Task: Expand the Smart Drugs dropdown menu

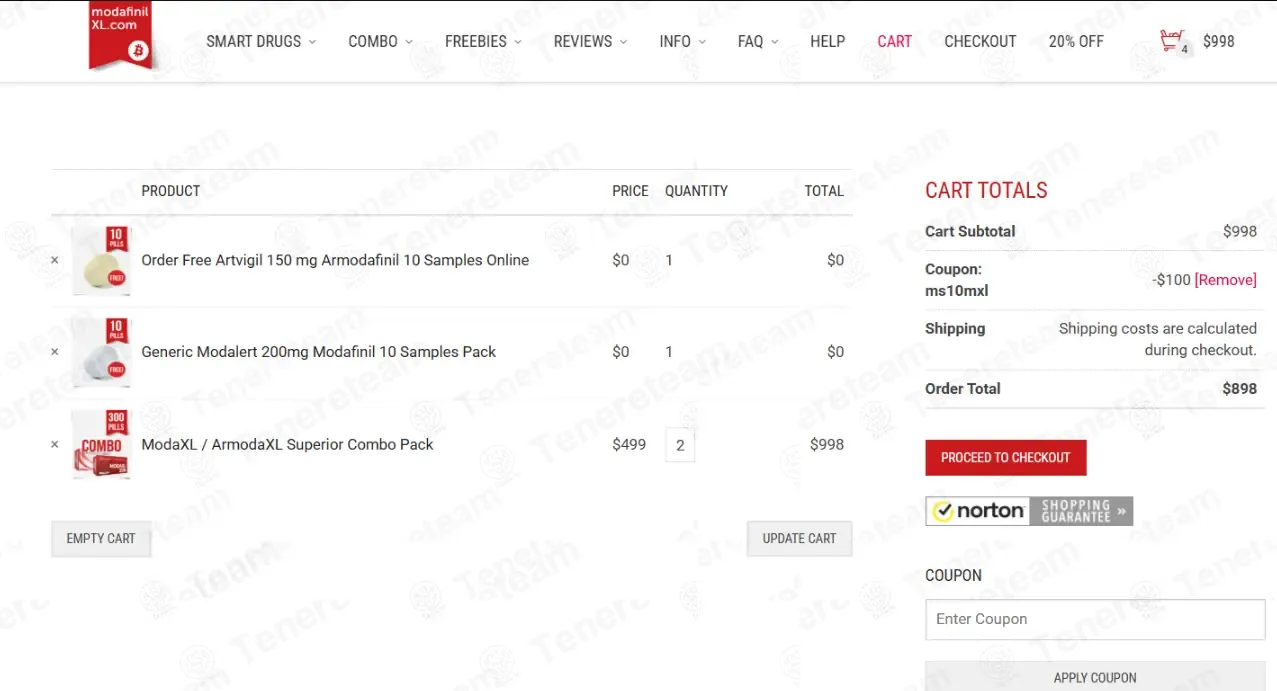Action: [261, 41]
